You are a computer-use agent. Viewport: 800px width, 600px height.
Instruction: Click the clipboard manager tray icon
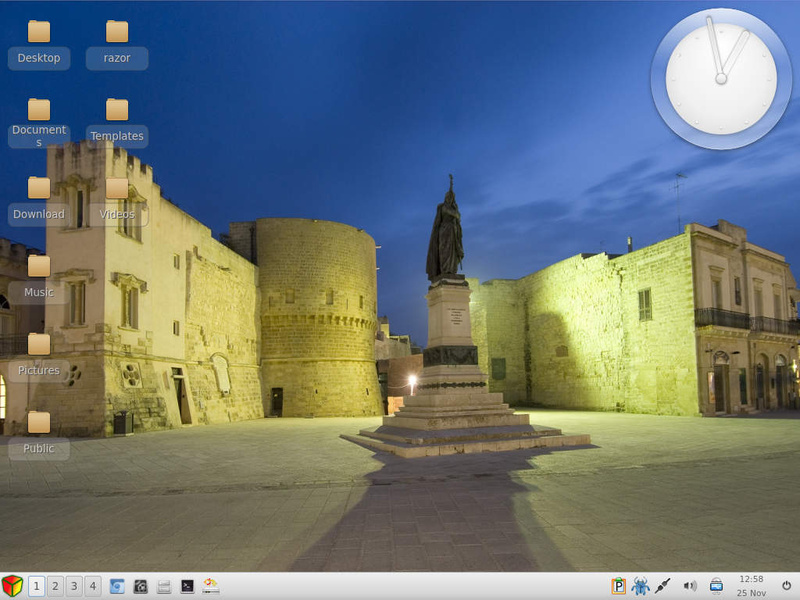tap(619, 586)
